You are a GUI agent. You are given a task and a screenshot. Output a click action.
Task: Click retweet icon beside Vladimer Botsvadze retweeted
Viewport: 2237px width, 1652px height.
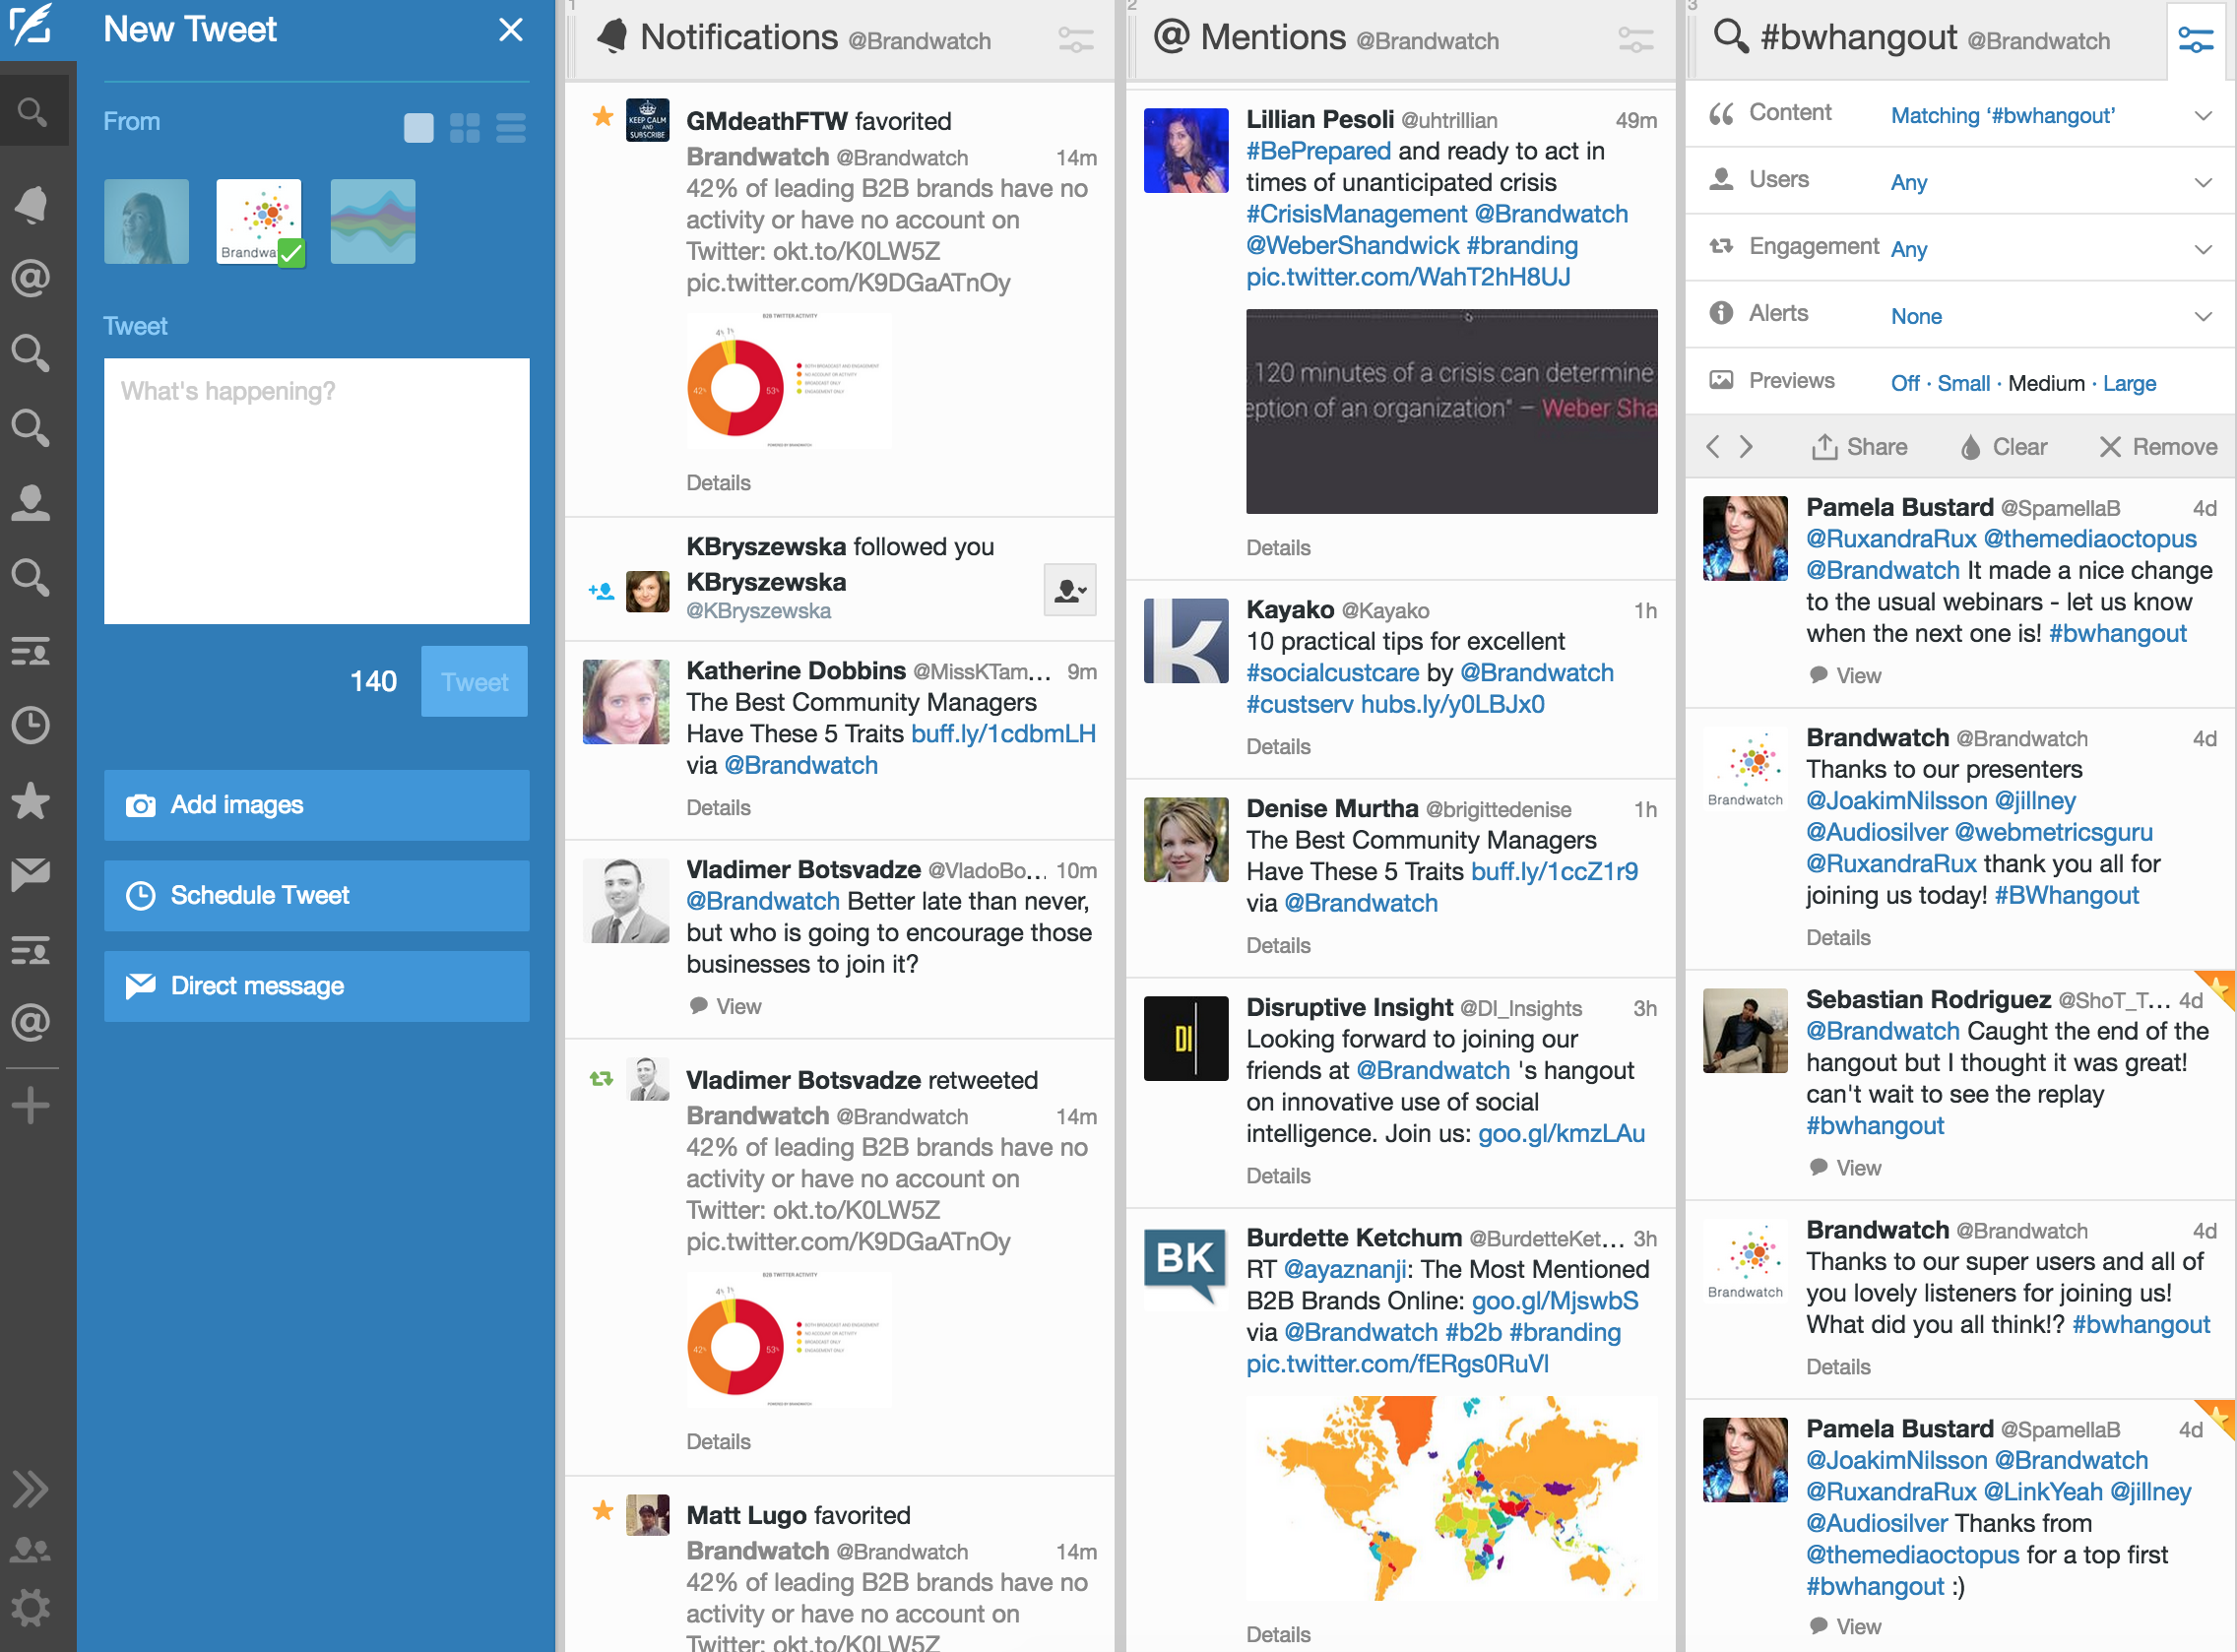[601, 1078]
